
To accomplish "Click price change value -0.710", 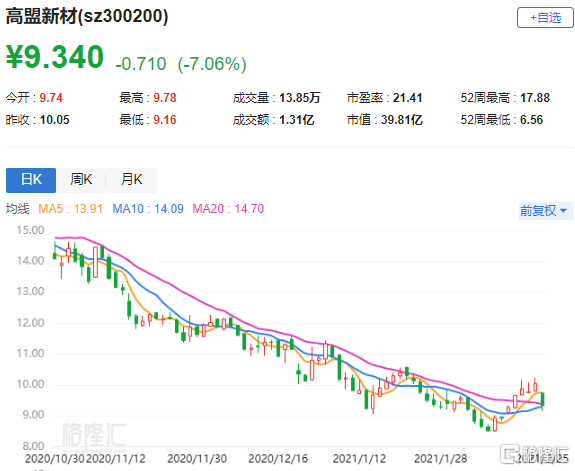I will tap(141, 64).
